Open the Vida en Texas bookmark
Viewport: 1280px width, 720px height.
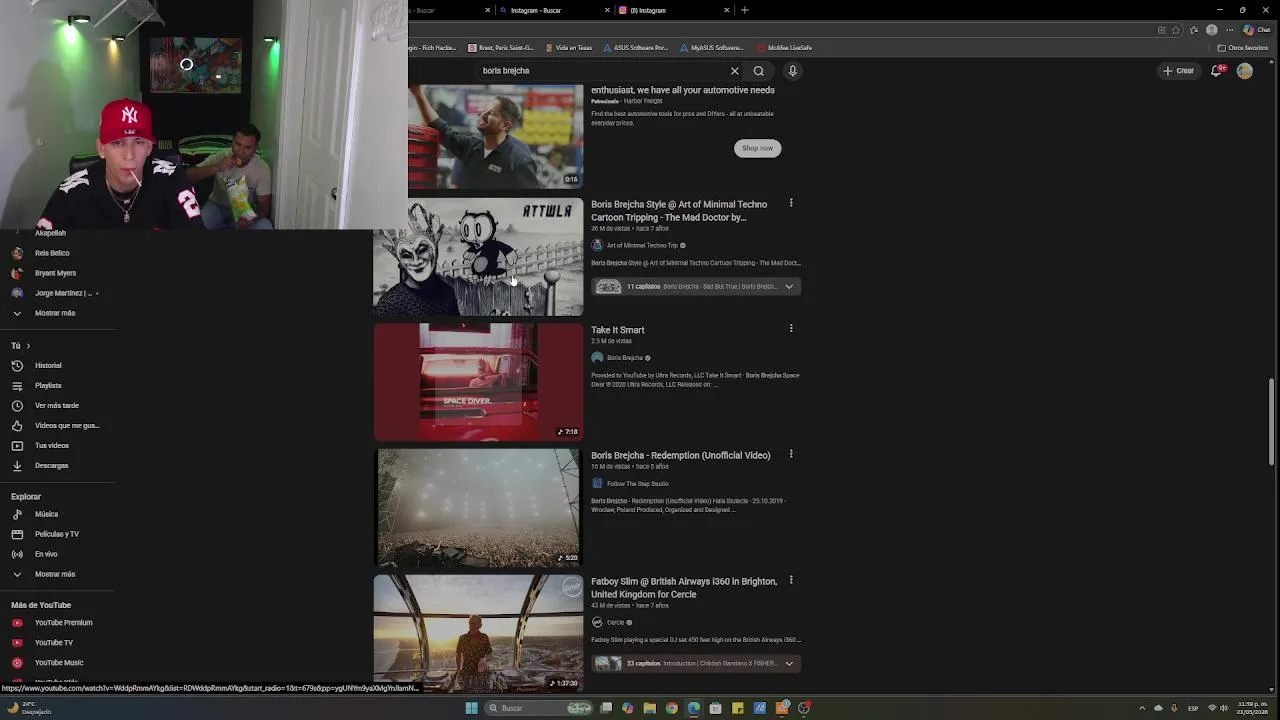[568, 48]
